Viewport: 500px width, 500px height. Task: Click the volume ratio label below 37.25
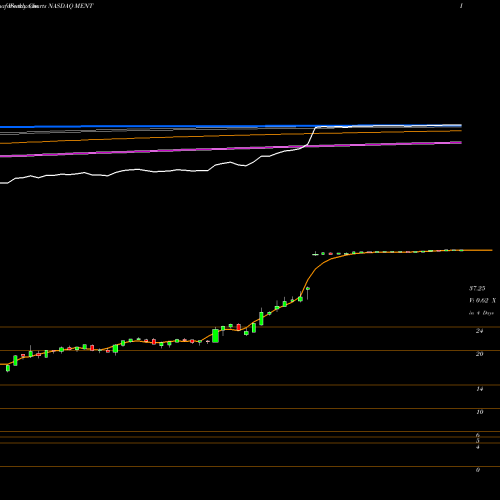482,301
